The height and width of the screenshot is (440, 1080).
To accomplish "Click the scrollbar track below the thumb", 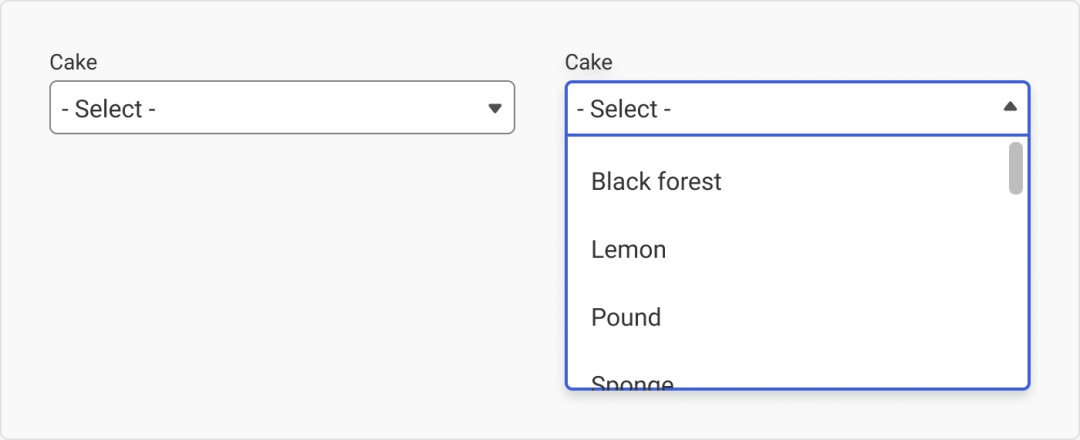I will click(x=1015, y=289).
